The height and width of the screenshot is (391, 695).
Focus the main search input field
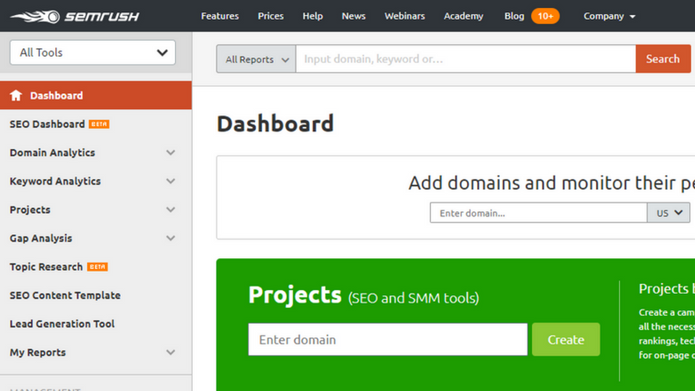click(466, 59)
